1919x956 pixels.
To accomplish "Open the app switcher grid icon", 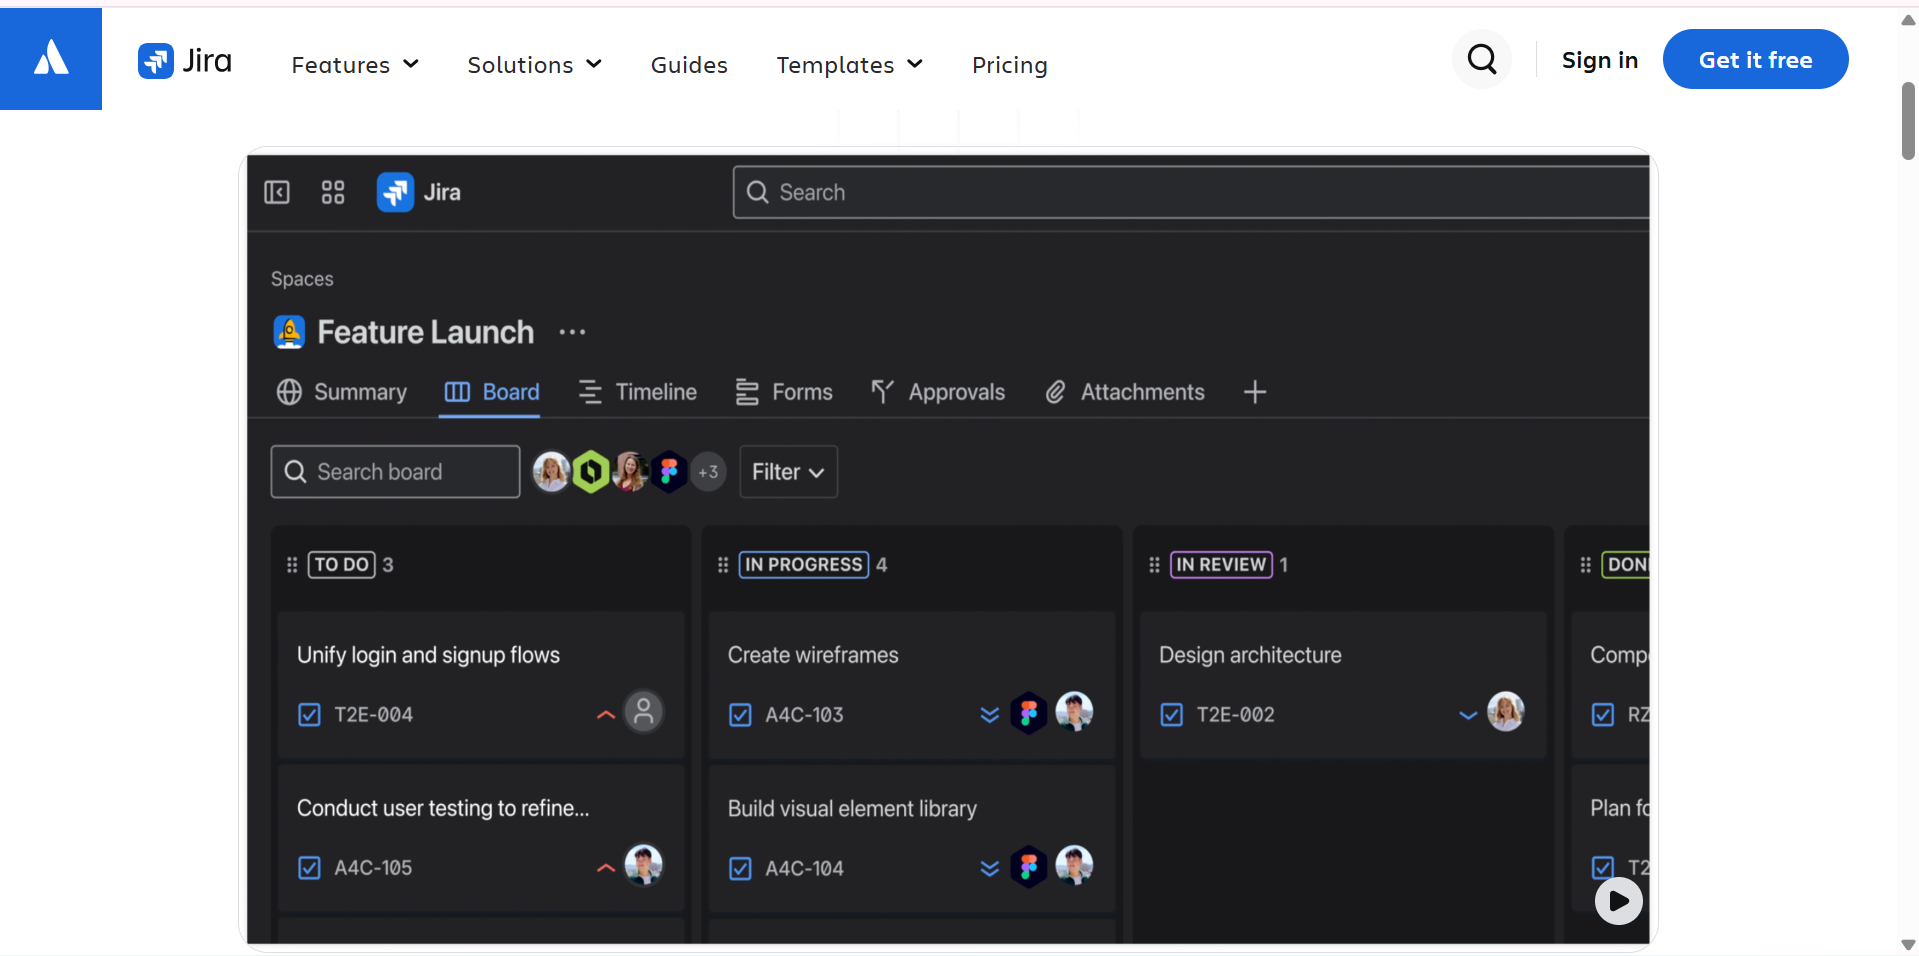I will tap(333, 192).
